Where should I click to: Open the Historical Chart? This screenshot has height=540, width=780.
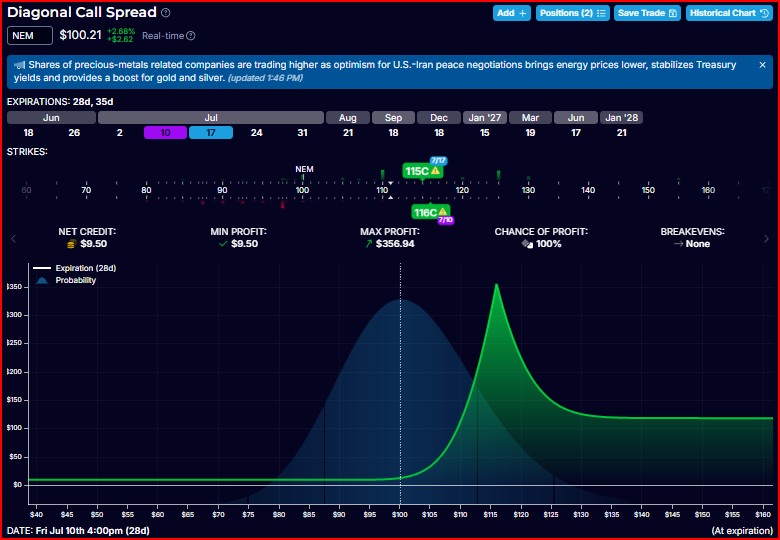(729, 13)
